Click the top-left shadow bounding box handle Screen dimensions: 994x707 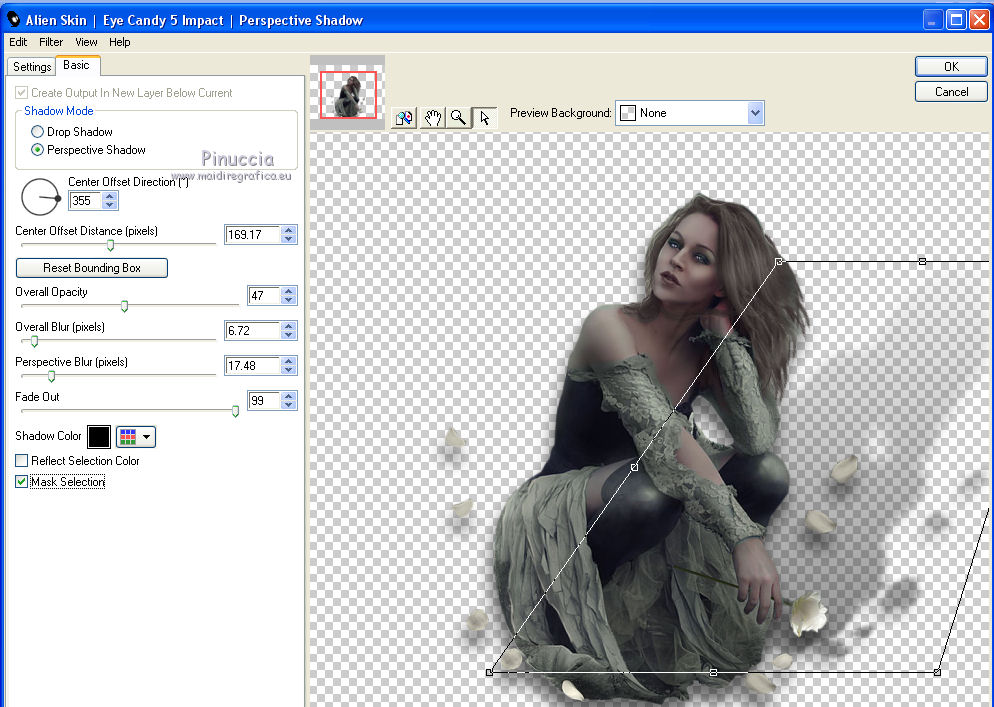click(779, 261)
